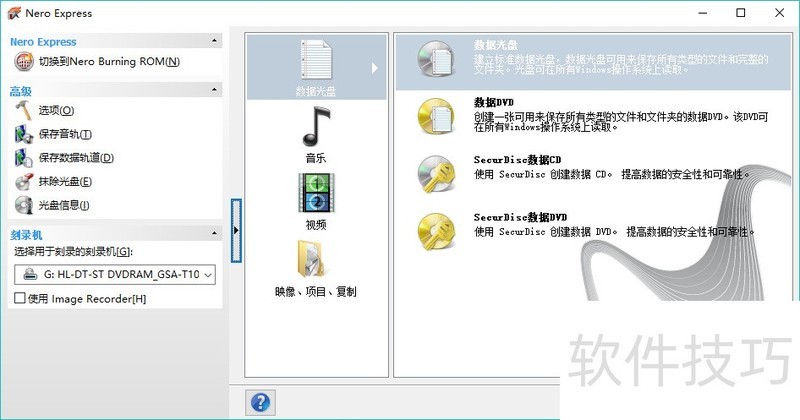Select the 数据光盘 document icon in the category list
The height and width of the screenshot is (420, 800).
click(x=316, y=60)
